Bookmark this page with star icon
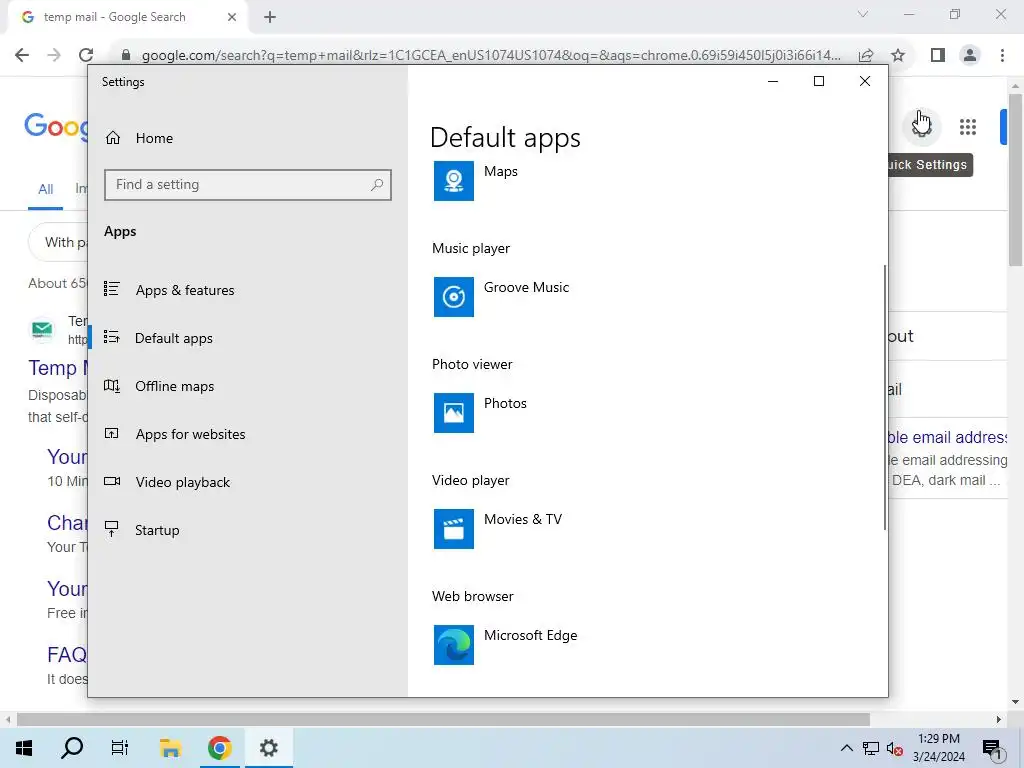The height and width of the screenshot is (768, 1024). point(898,55)
